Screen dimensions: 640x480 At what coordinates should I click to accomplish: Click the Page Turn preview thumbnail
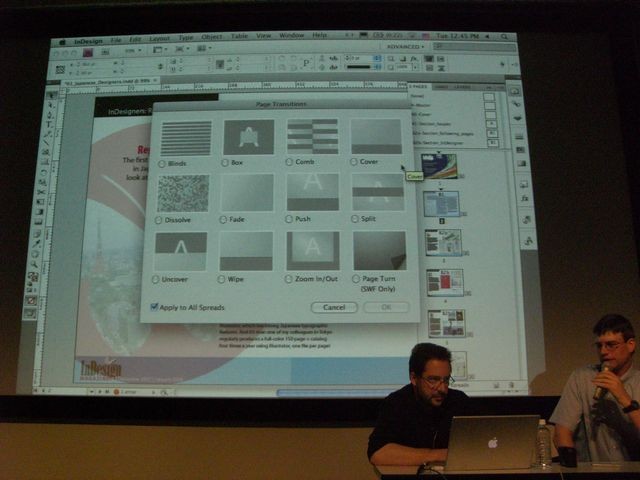tap(380, 251)
